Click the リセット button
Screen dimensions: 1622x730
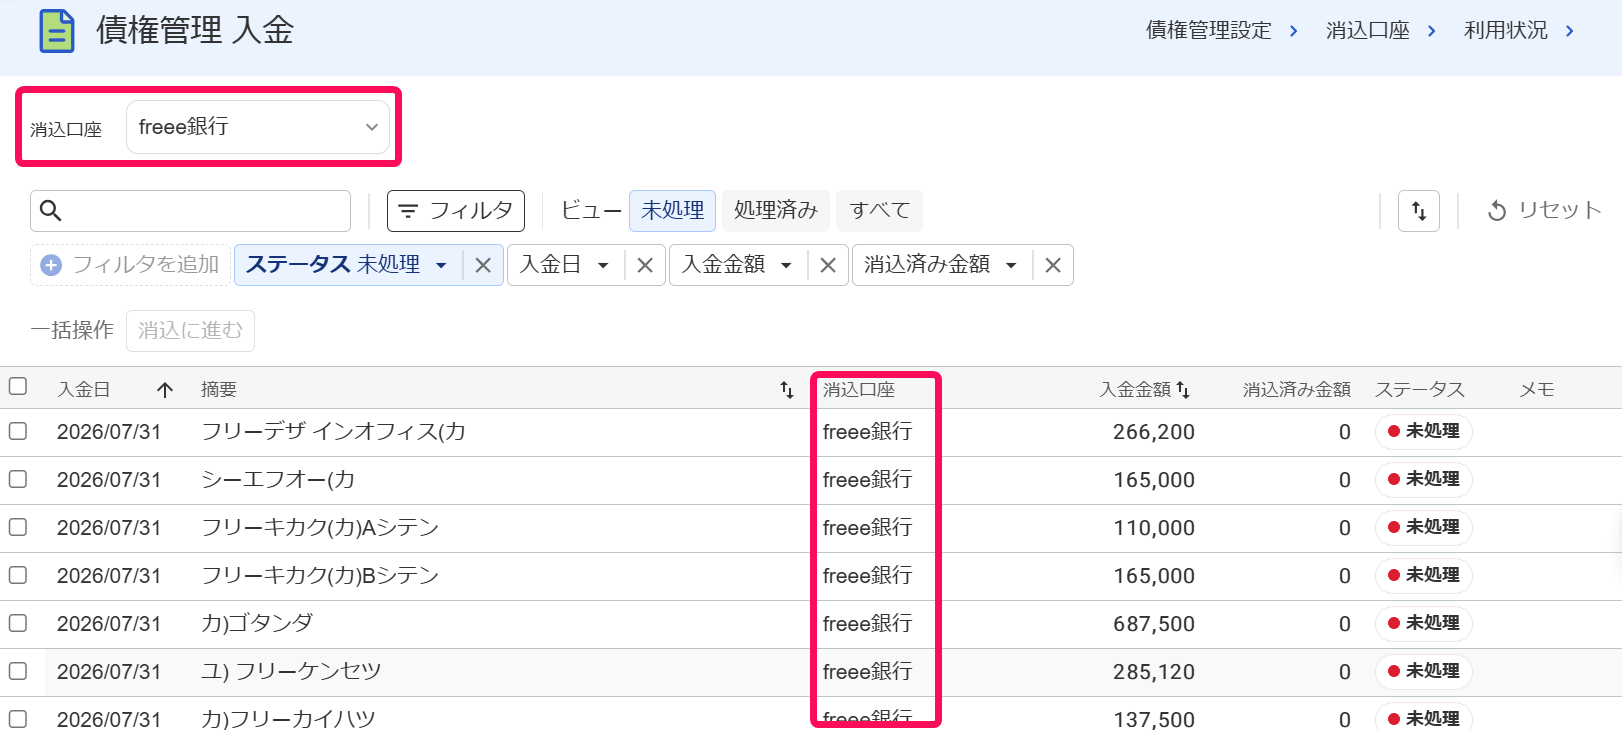1545,211
